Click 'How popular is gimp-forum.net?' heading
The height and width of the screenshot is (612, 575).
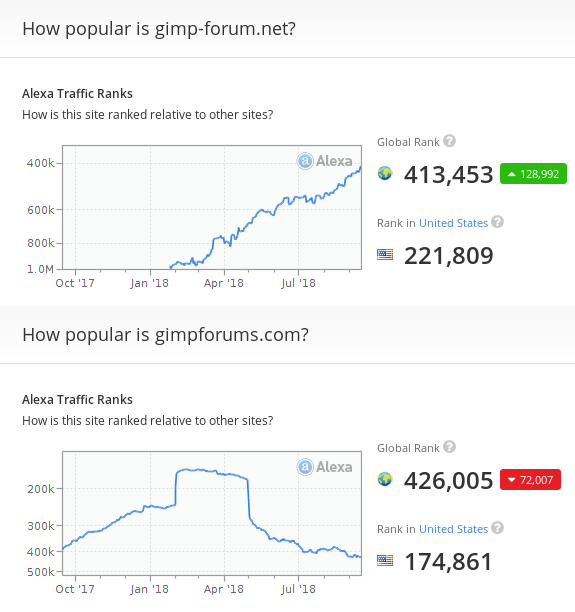coord(159,29)
